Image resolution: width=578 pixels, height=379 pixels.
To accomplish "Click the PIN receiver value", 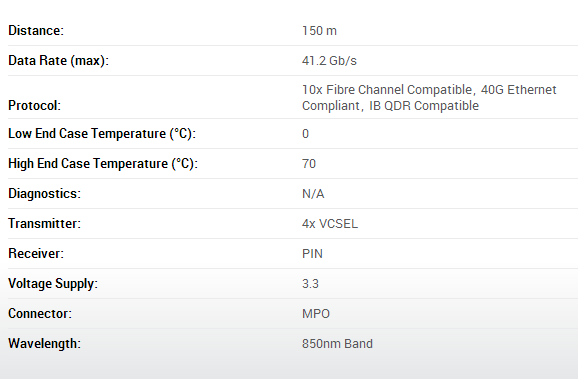I will (312, 254).
